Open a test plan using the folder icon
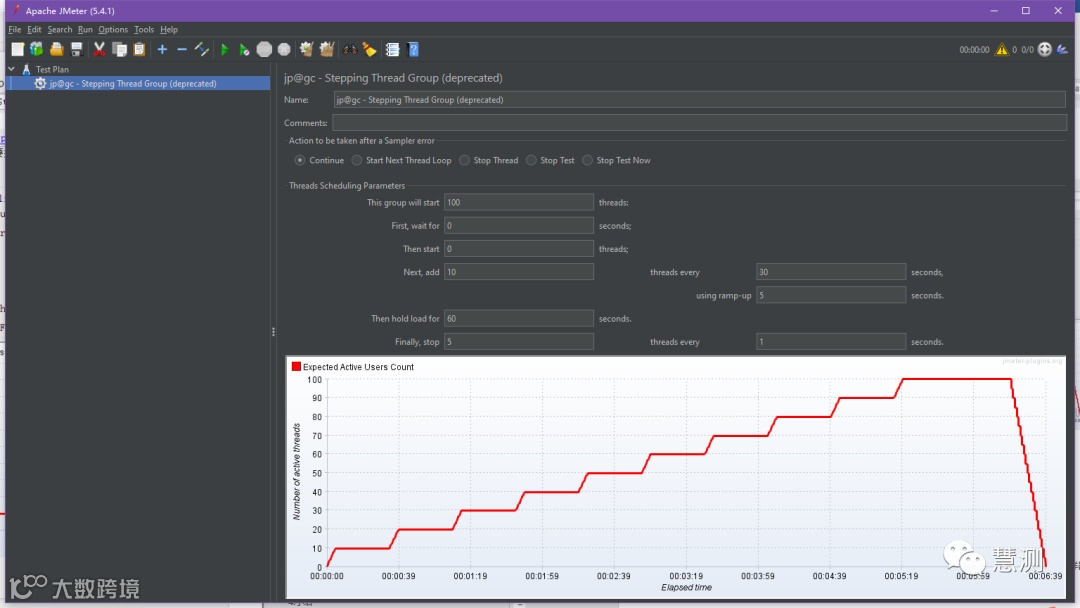The height and width of the screenshot is (608, 1080). 56,49
